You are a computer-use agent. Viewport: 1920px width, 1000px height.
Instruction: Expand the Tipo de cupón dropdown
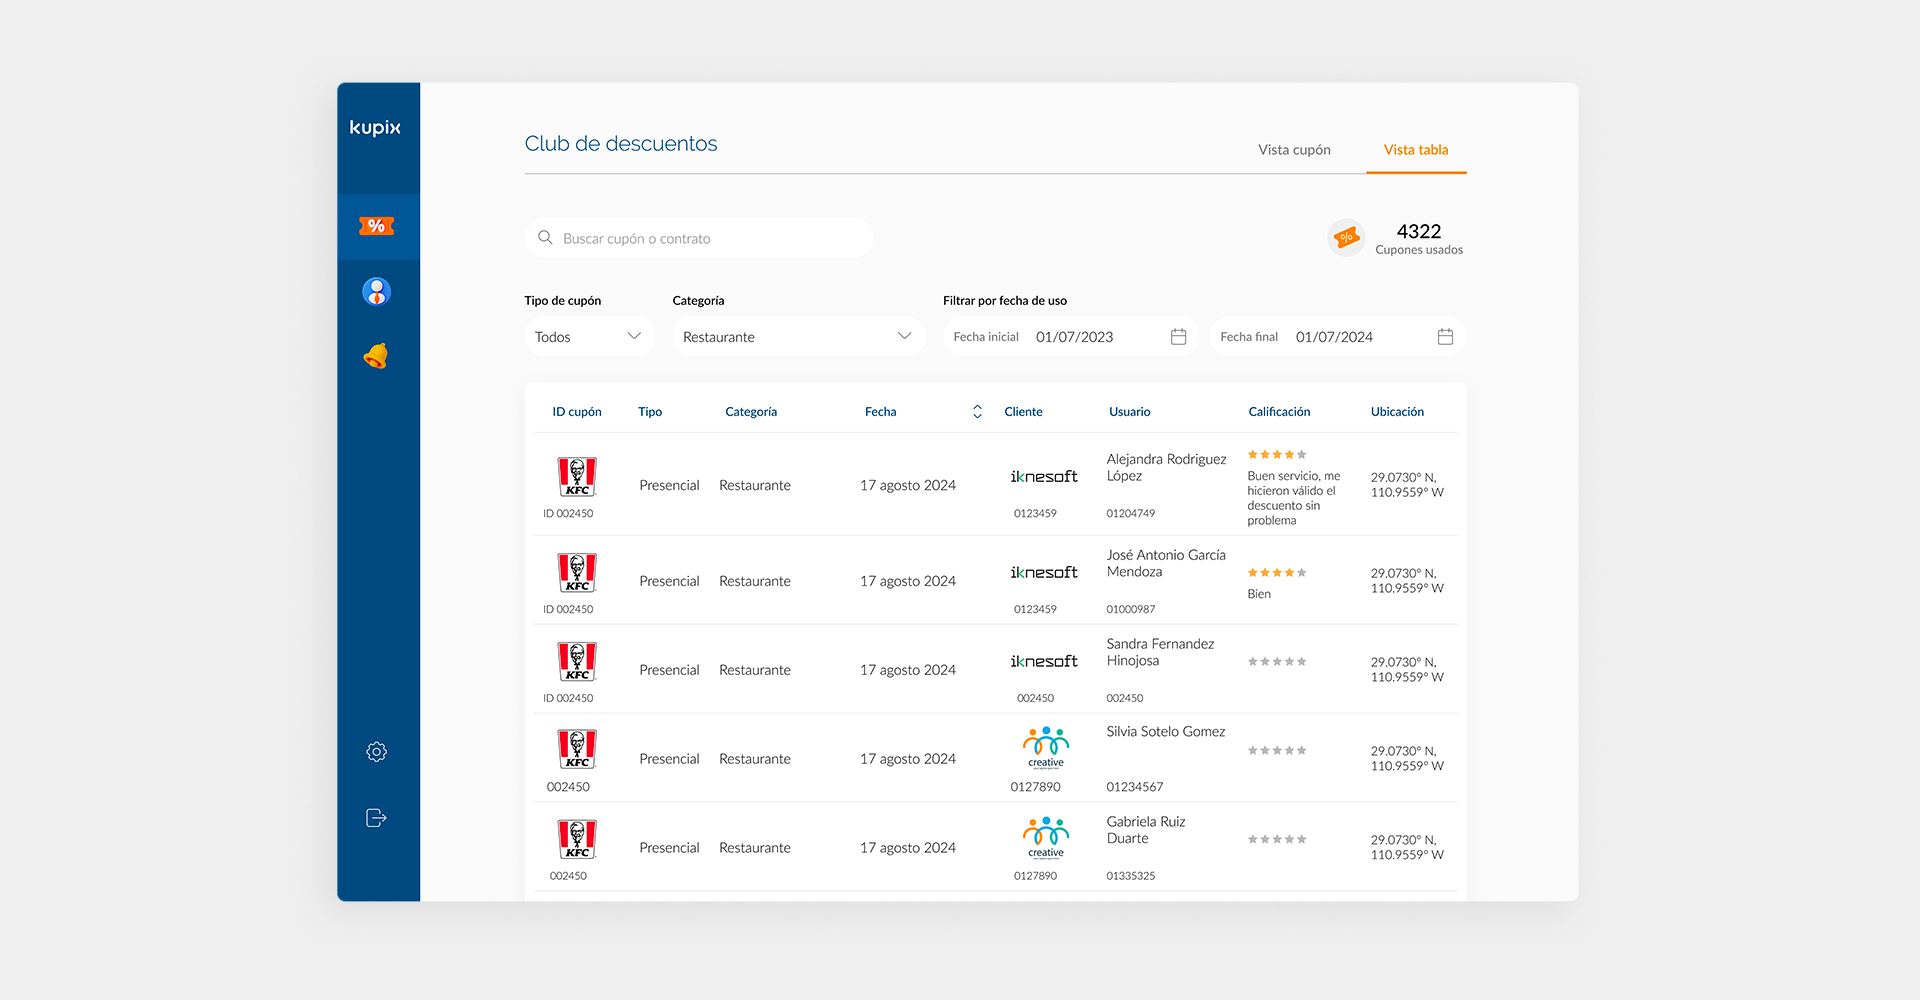click(x=589, y=337)
